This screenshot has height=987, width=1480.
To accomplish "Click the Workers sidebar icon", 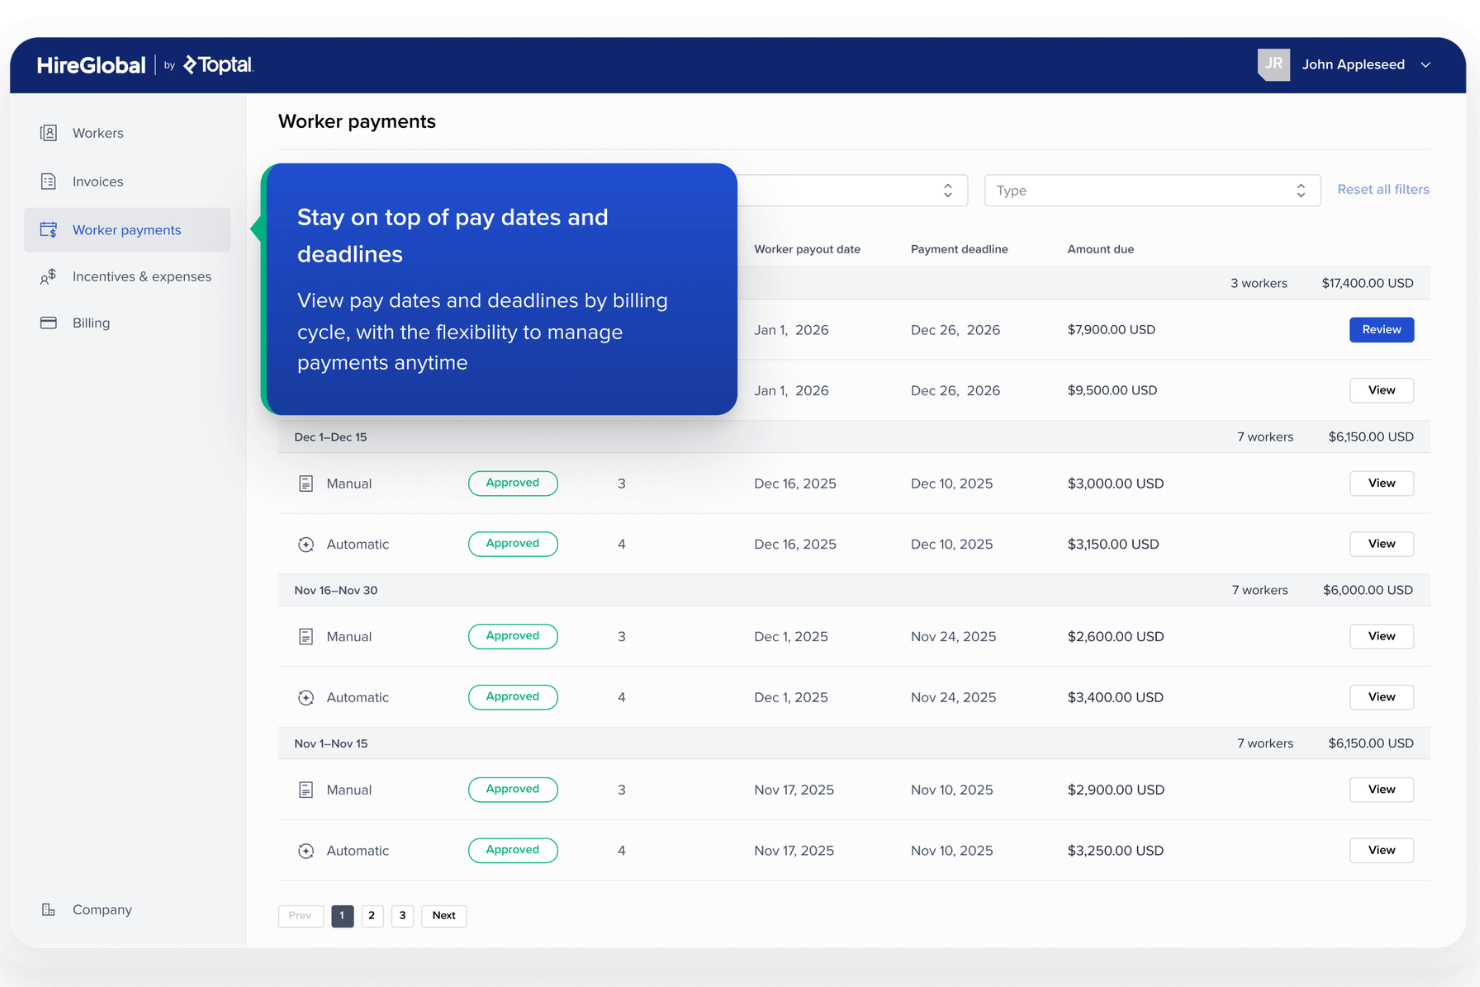I will click(x=48, y=133).
